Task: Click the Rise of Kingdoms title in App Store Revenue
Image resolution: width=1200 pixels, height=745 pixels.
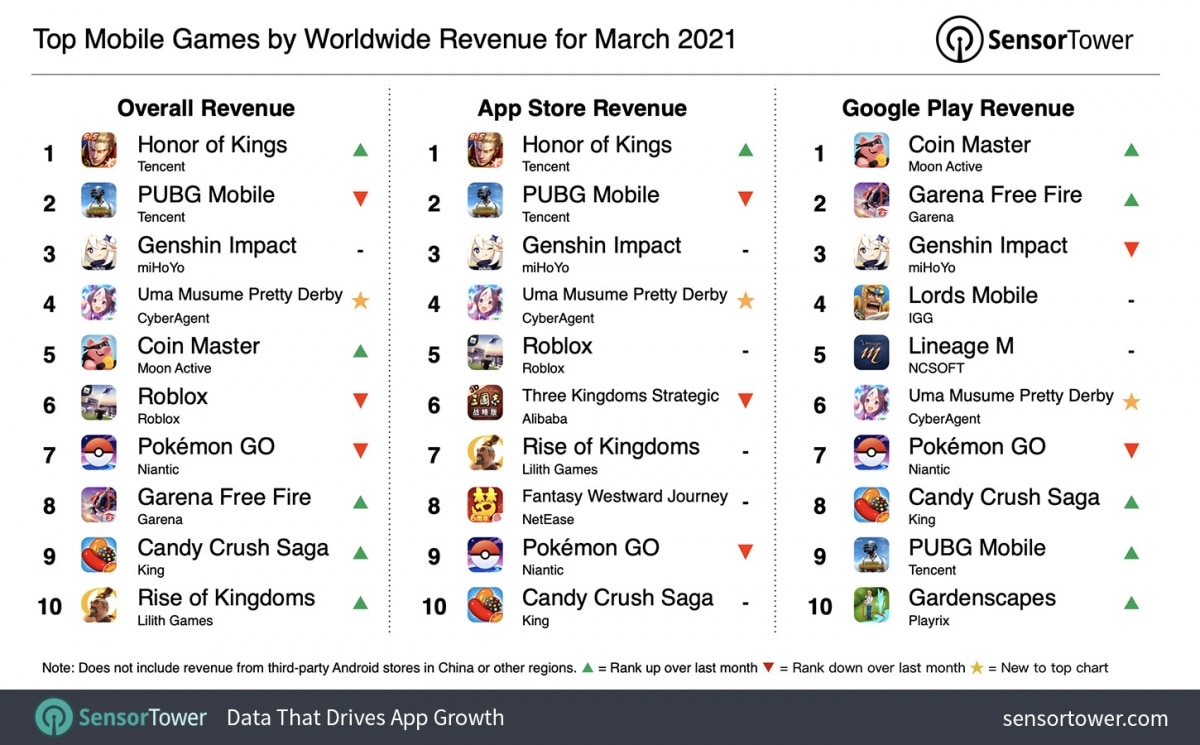Action: pos(610,447)
